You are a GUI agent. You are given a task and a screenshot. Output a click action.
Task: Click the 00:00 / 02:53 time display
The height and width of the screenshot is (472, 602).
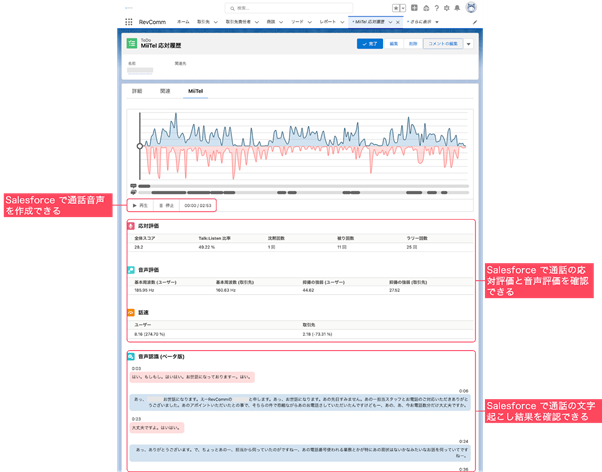[x=198, y=205]
